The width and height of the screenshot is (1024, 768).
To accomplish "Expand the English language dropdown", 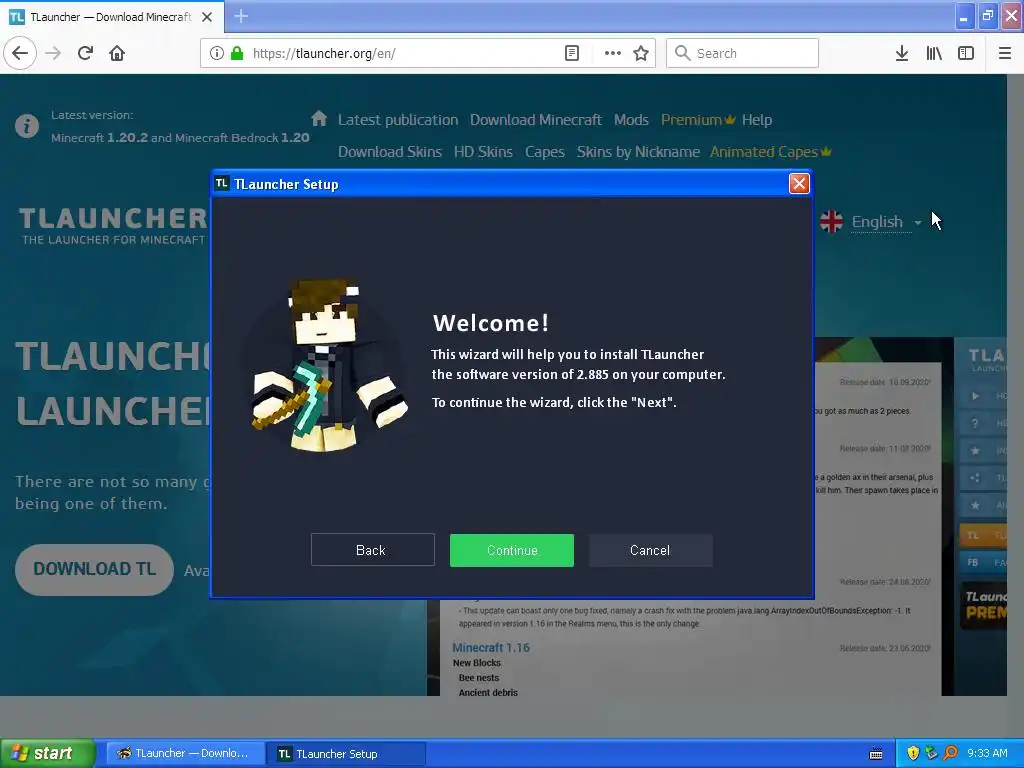I will 886,222.
